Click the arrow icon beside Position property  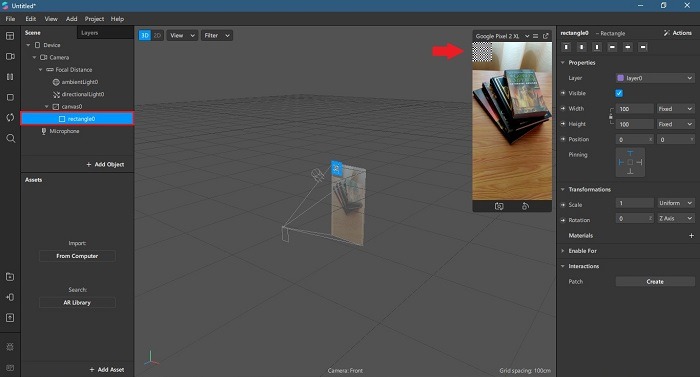(563, 139)
